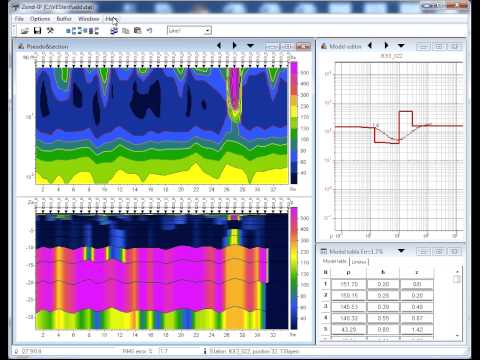Switch to the Limits tab
This screenshot has width=480, height=360.
pos(359,262)
